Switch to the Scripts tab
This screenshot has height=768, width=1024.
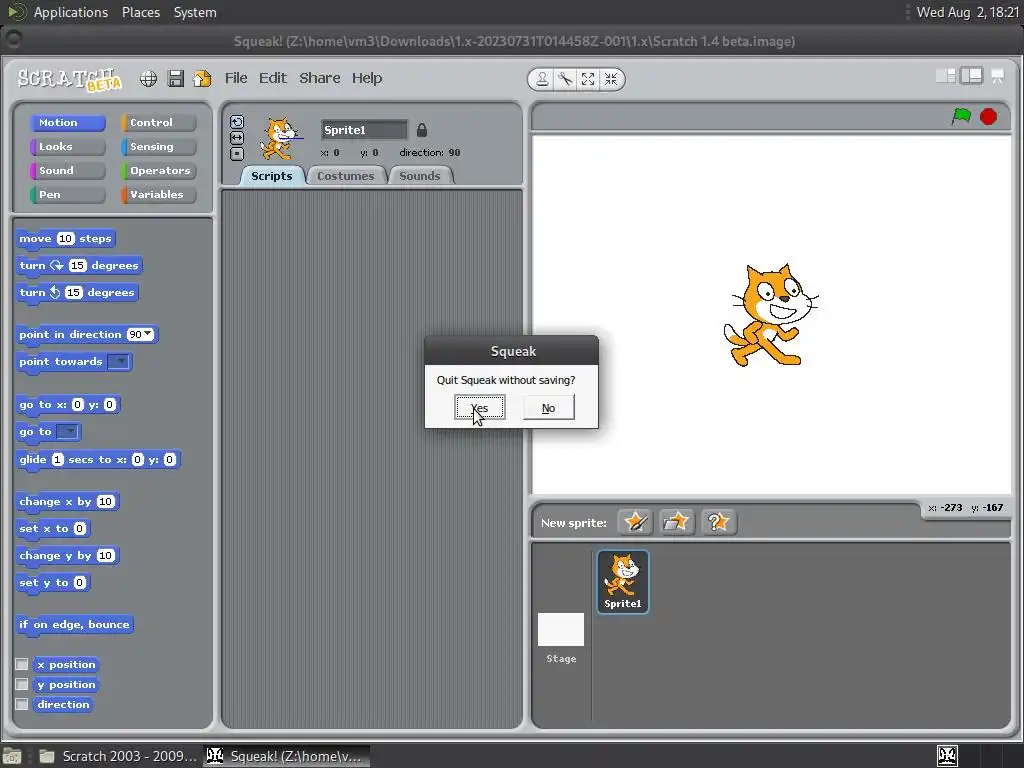[x=272, y=176]
